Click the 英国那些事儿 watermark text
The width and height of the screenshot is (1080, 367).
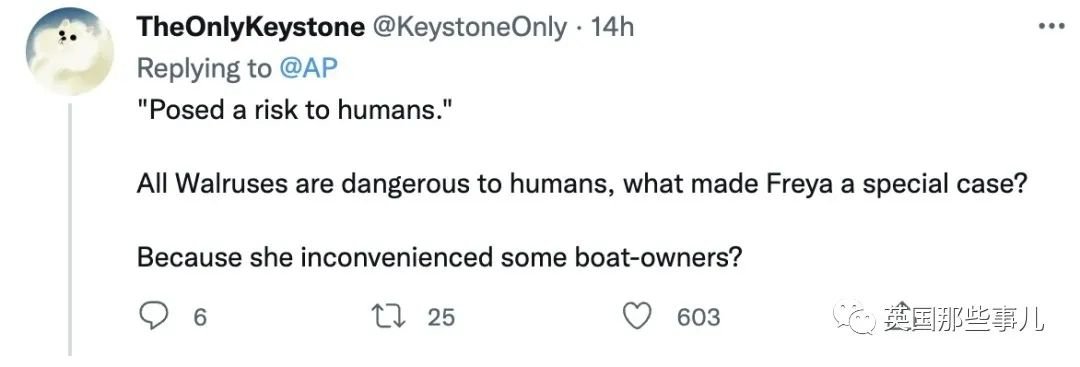point(964,319)
